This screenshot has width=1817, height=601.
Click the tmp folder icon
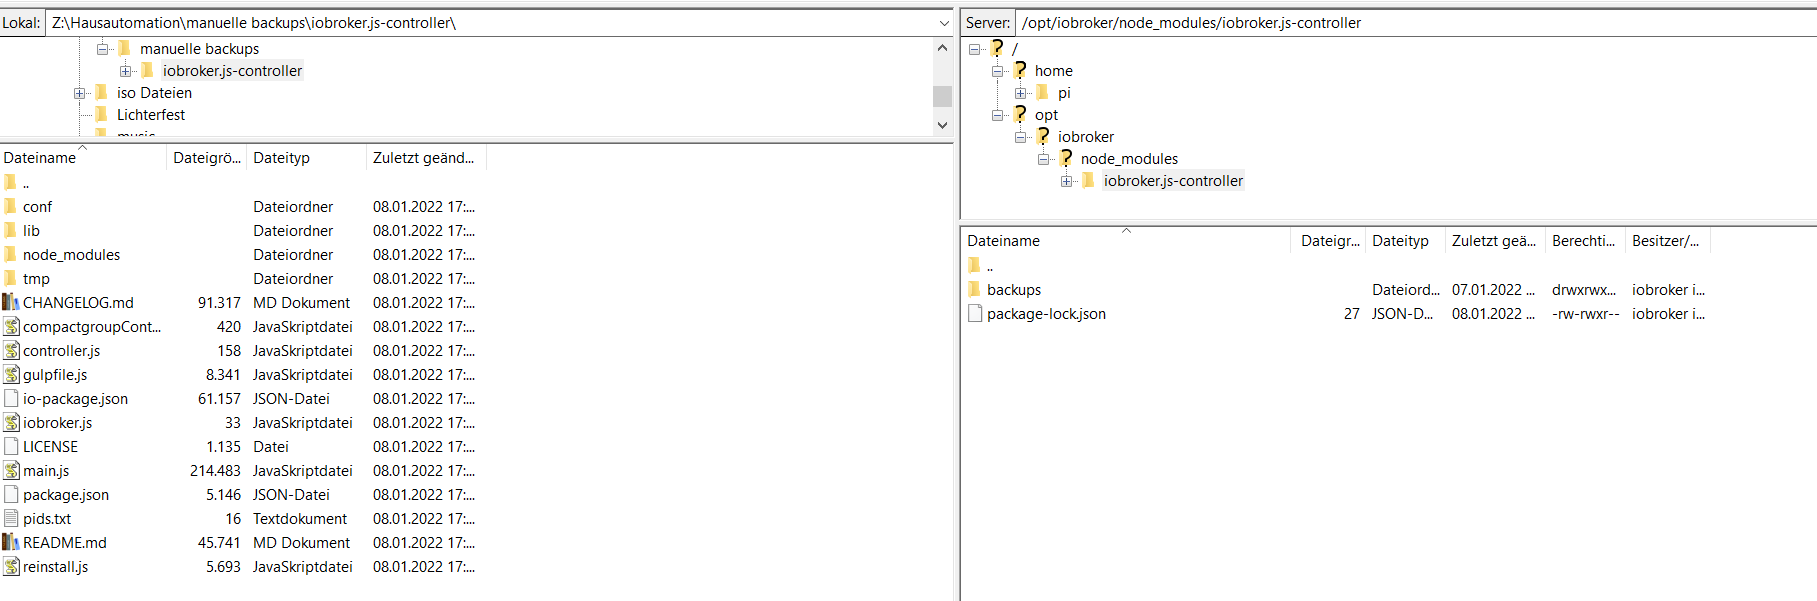pyautogui.click(x=10, y=278)
